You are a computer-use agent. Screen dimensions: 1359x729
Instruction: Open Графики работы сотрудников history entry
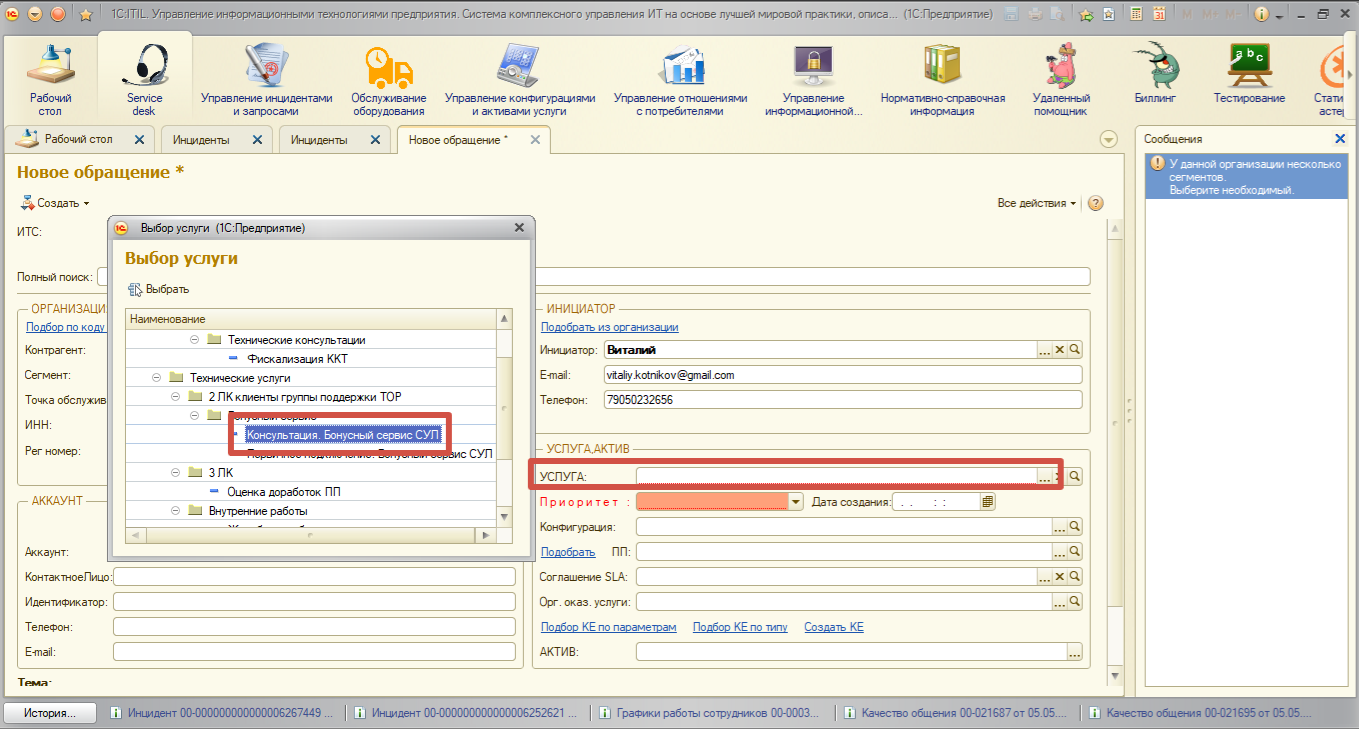point(709,713)
